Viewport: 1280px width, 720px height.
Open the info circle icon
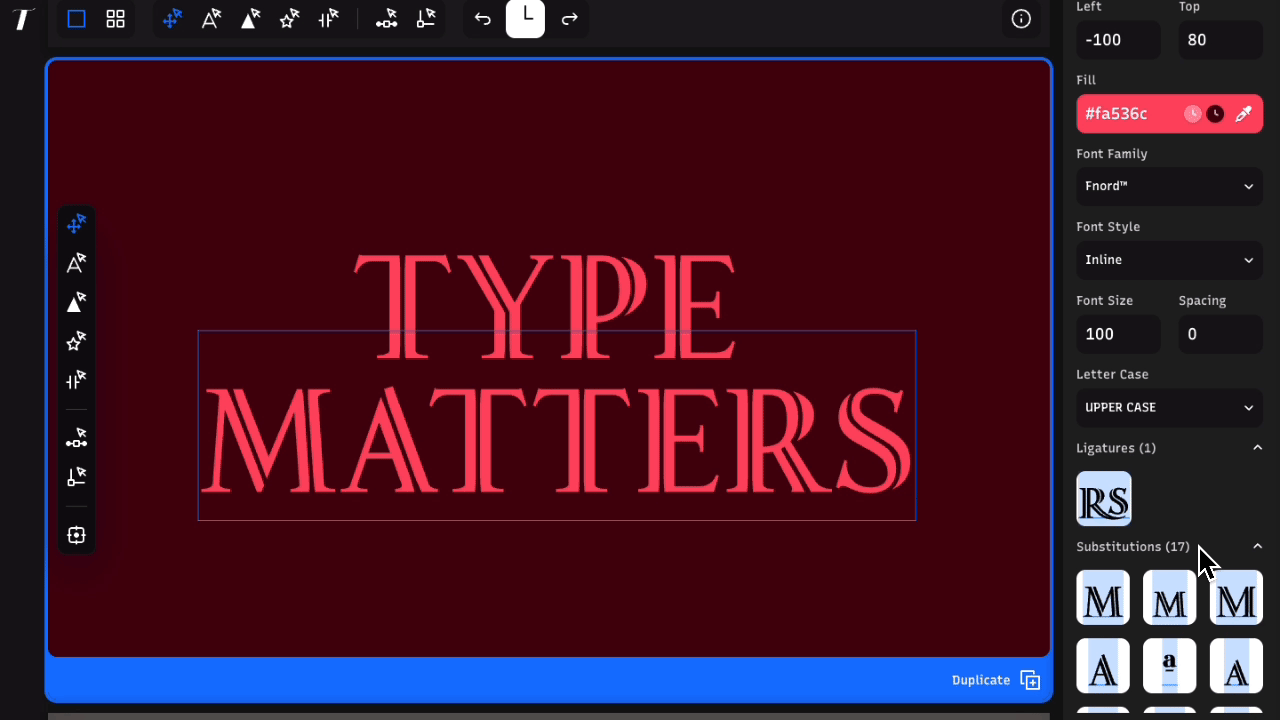1021,19
